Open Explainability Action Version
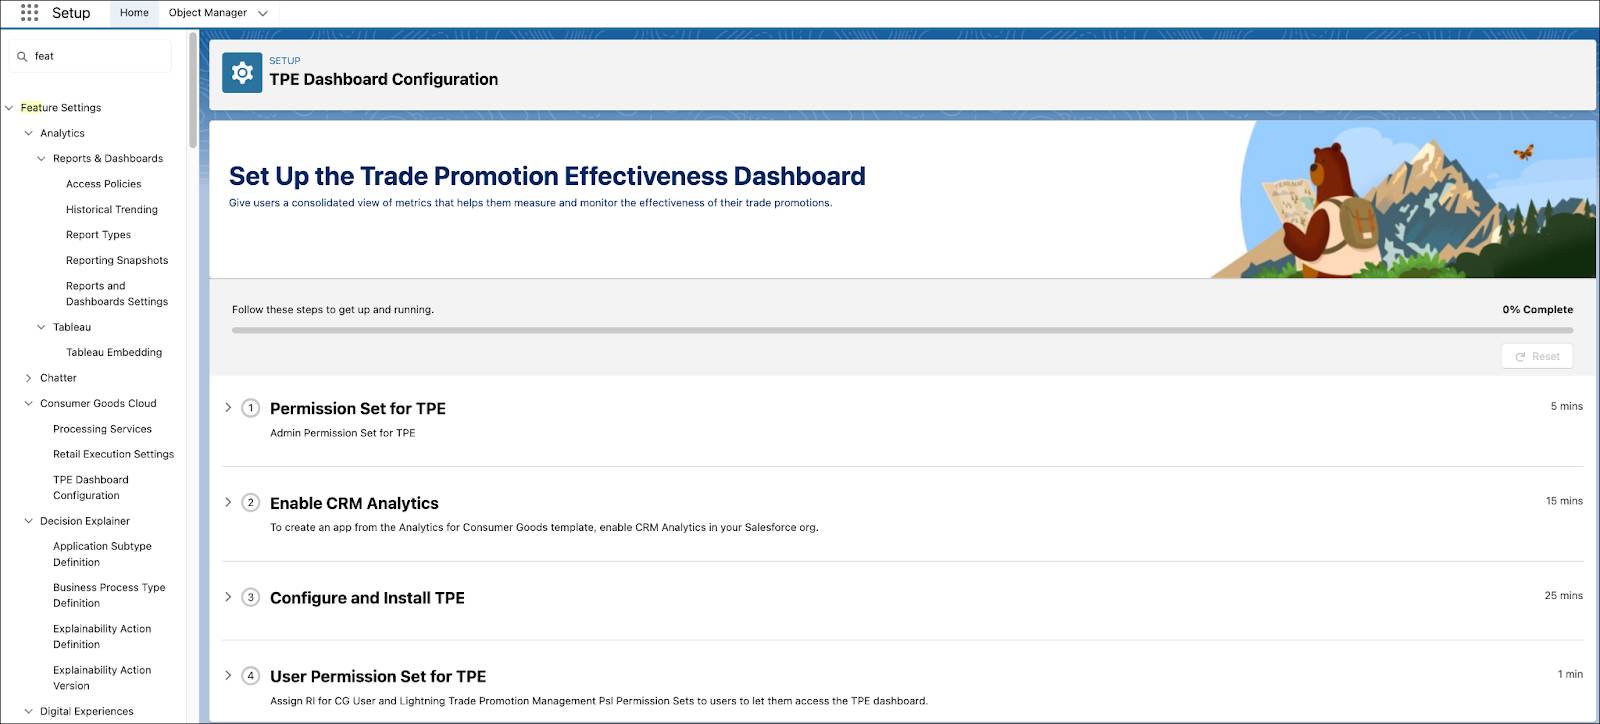Screen dimensions: 1600x724 [x=102, y=678]
